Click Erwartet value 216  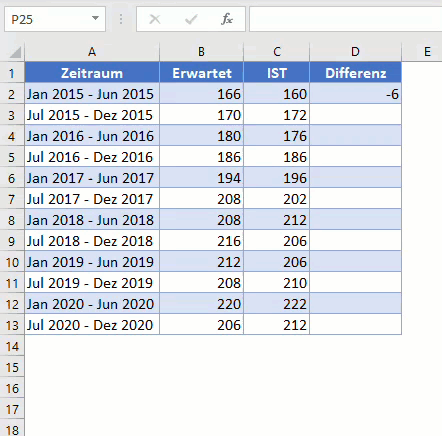point(201,241)
